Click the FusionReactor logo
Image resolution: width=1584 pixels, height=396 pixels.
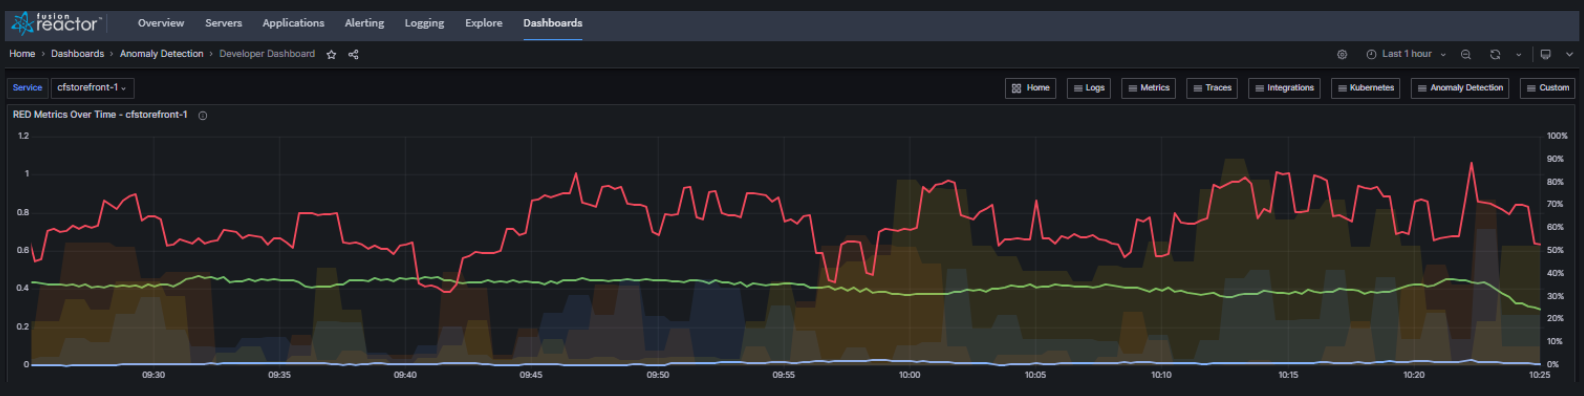56,23
